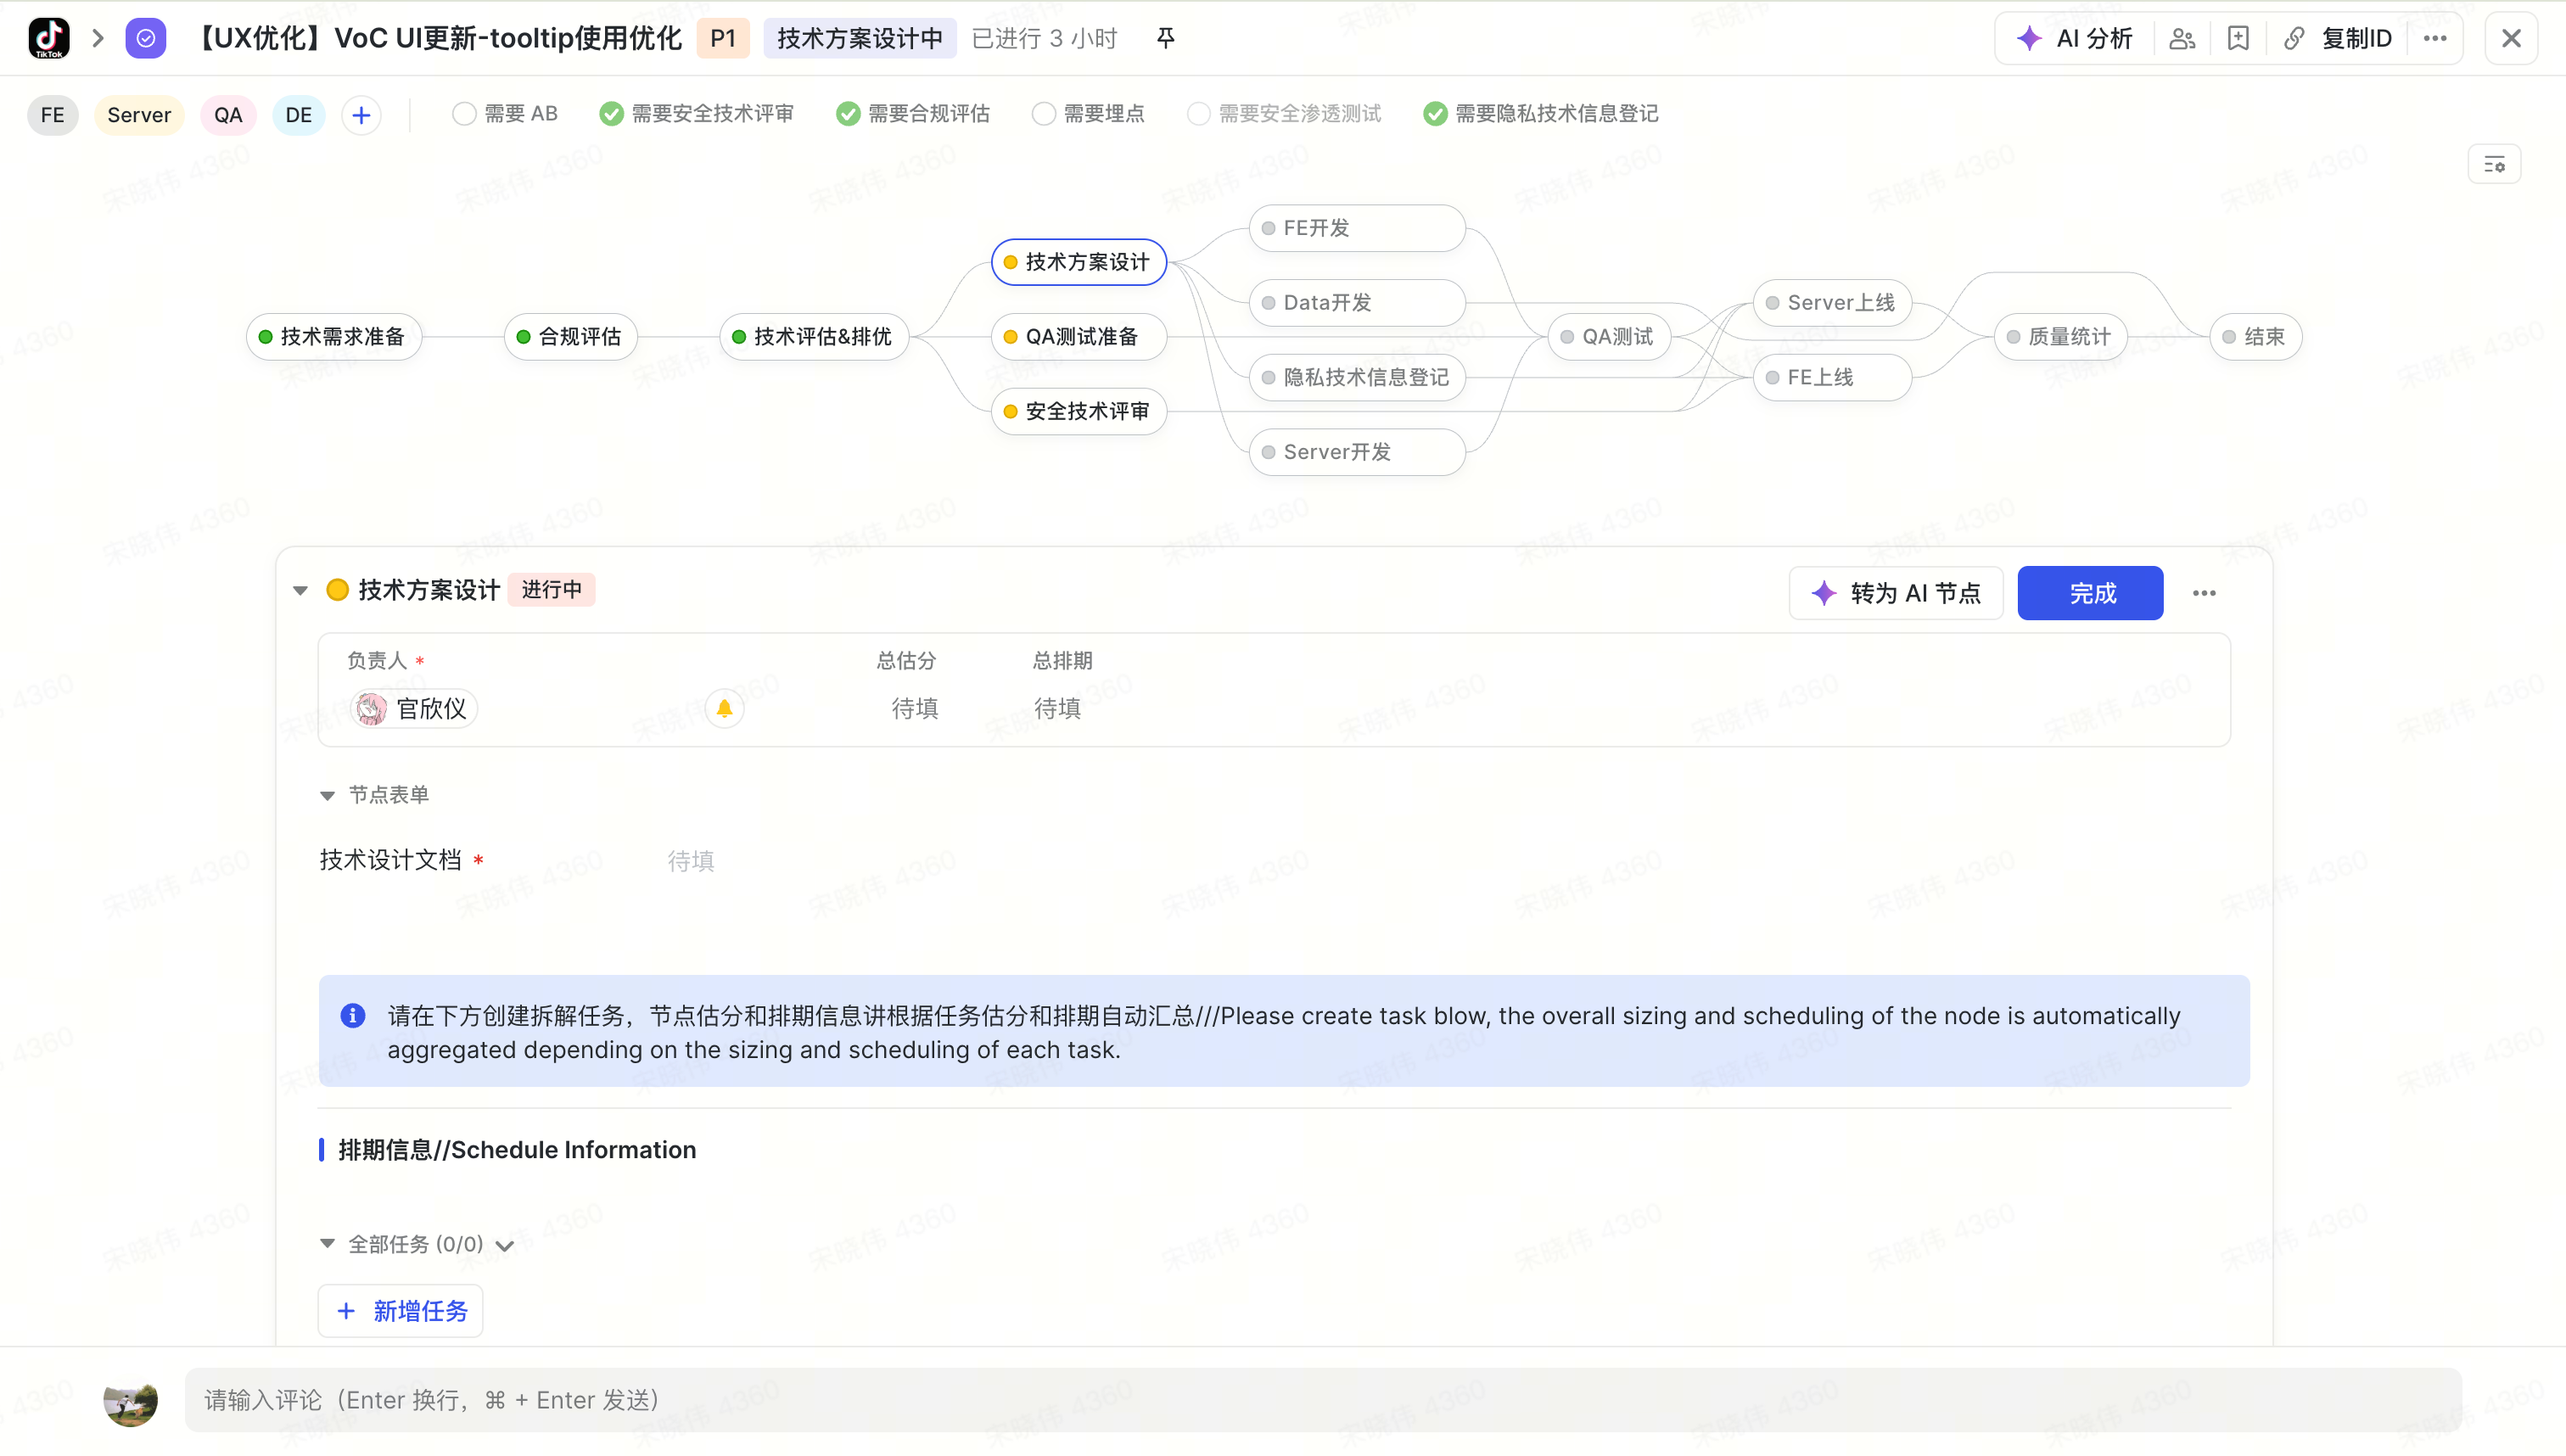This screenshot has height=1456, width=2566.
Task: Open AI 分析 sparkle button
Action: (x=2075, y=38)
